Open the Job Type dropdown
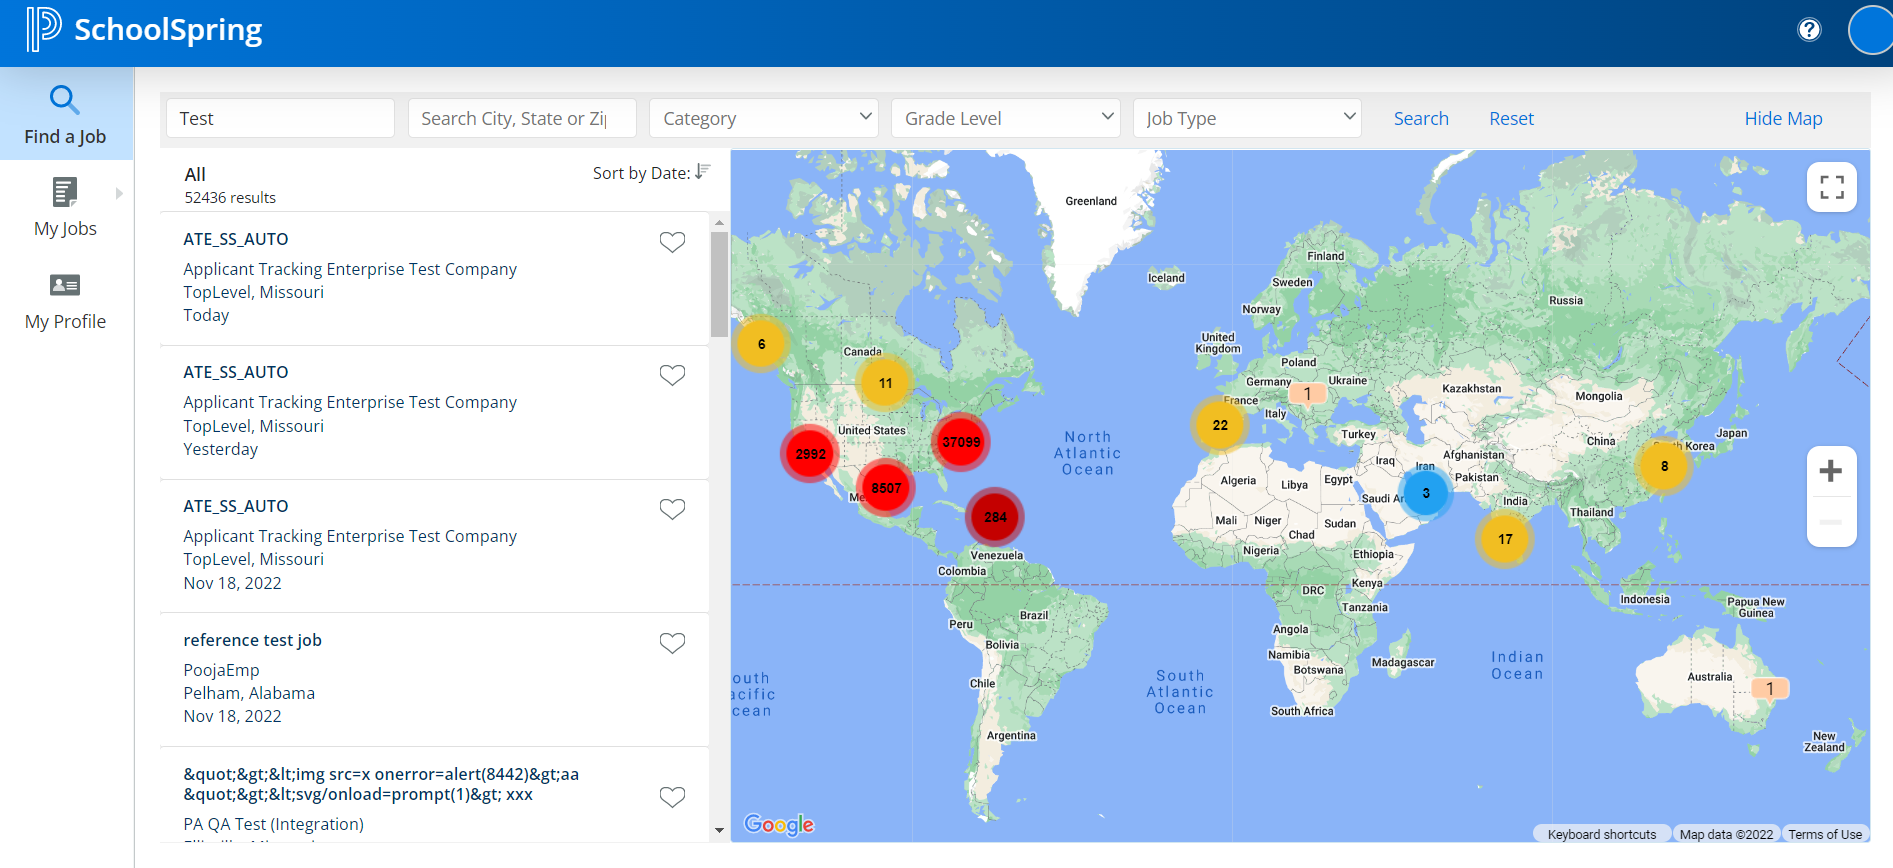This screenshot has height=868, width=1893. click(x=1247, y=118)
